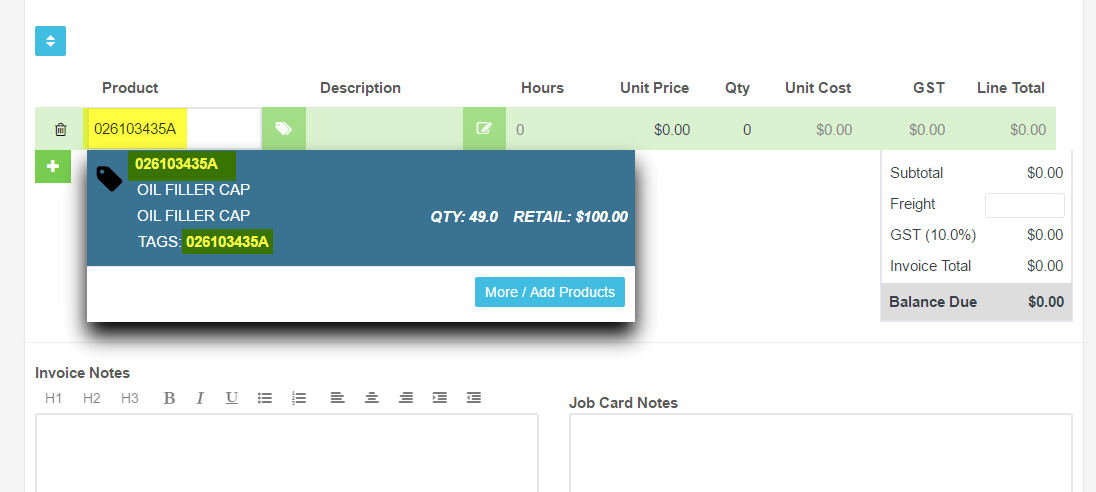Screen dimensions: 1096x492
Task: Click the Hours value 0 in the row
Action: [520, 130]
